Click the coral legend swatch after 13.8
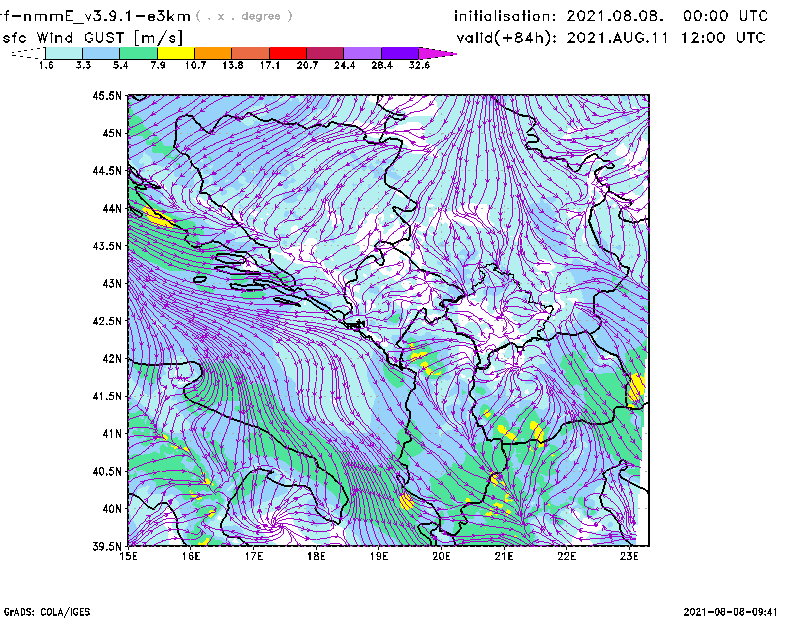This screenshot has height=618, width=800. pos(251,53)
